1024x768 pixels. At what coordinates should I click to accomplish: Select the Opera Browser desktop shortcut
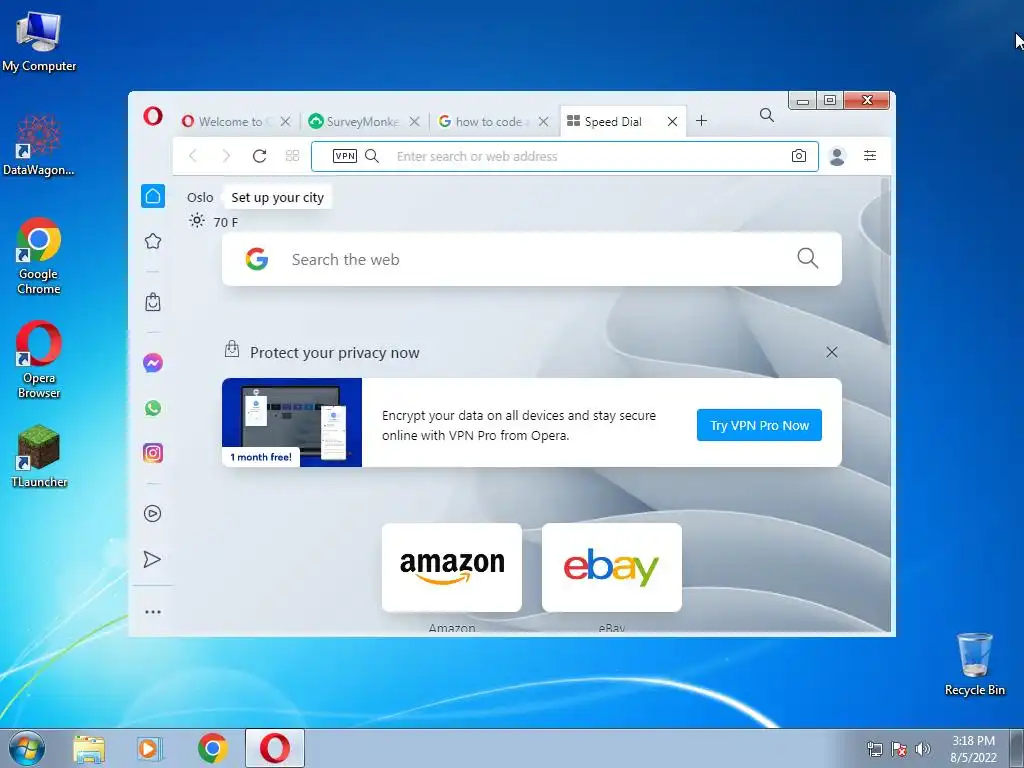39,360
